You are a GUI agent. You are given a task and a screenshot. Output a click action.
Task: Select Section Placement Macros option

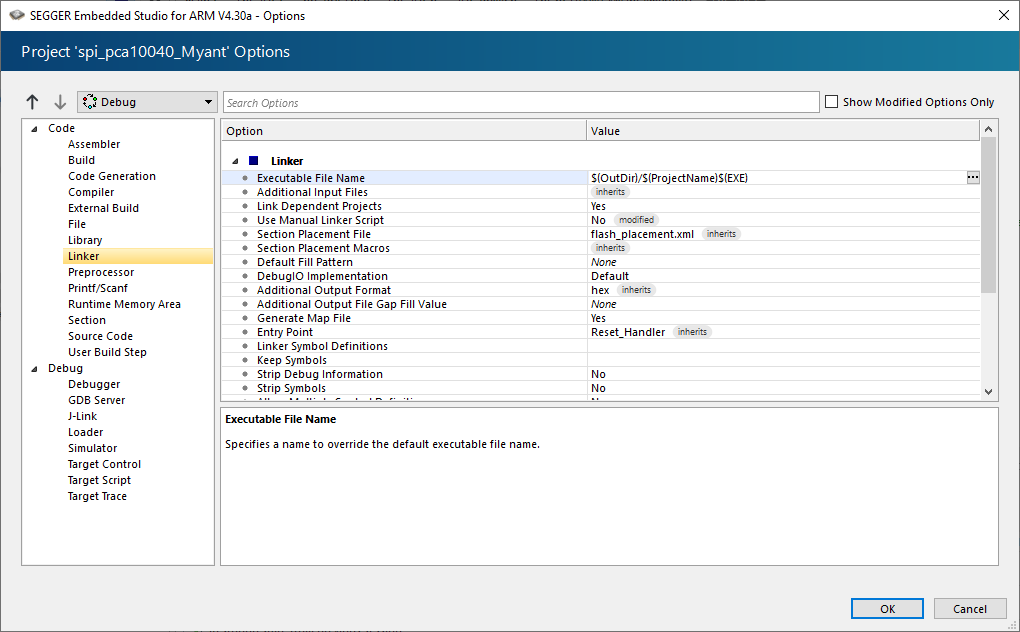(323, 248)
